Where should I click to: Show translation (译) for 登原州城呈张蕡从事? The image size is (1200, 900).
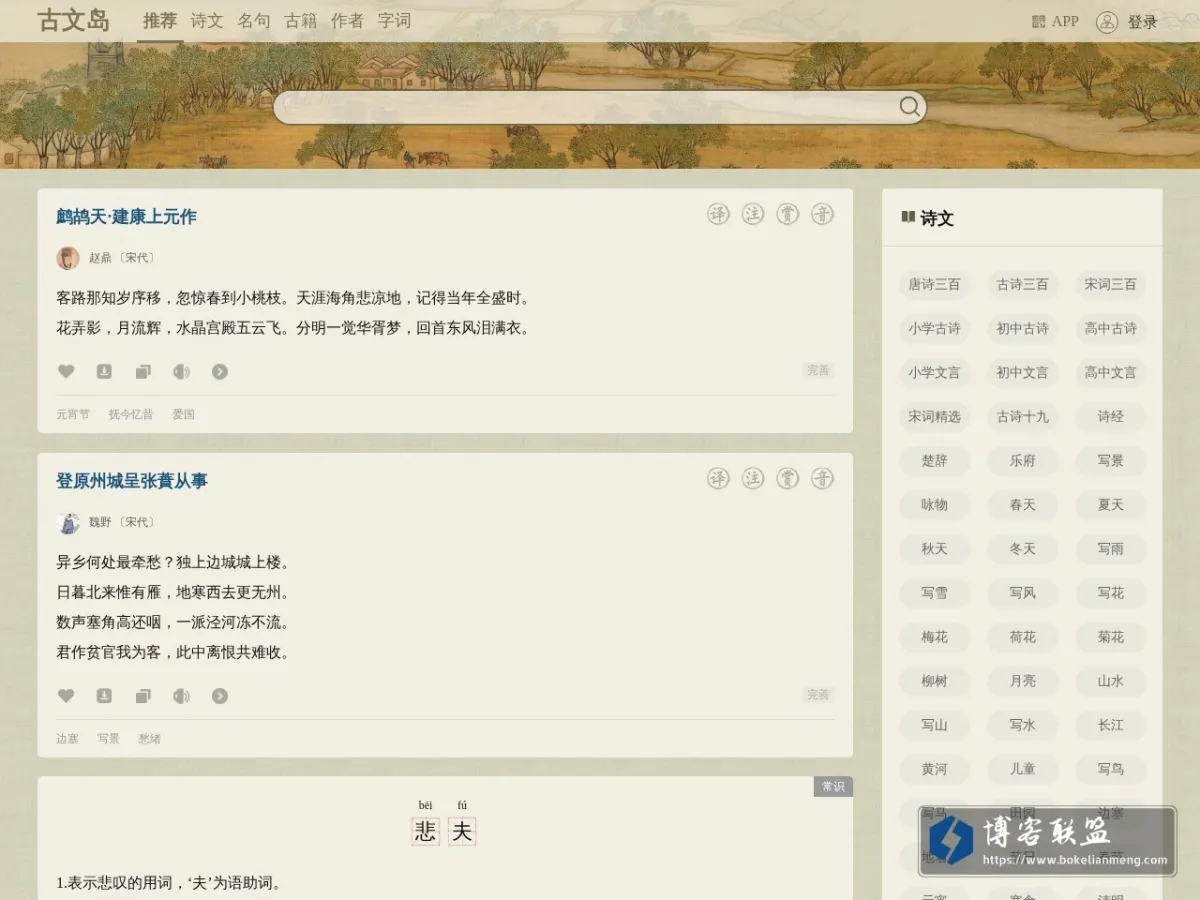click(718, 478)
